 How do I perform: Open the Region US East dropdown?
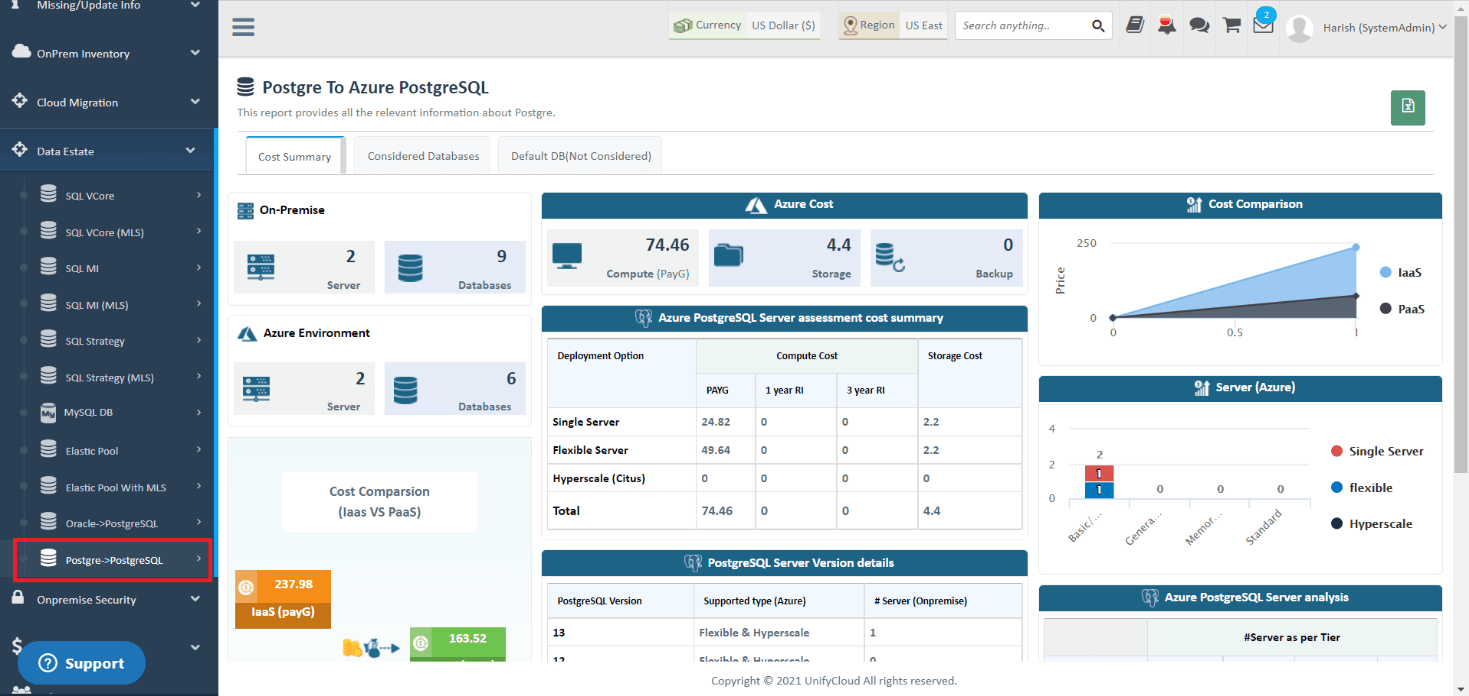coord(893,26)
